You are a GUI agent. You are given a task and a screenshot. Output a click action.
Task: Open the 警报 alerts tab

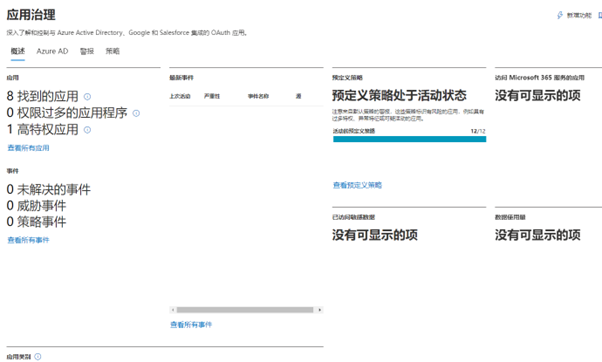(x=87, y=51)
